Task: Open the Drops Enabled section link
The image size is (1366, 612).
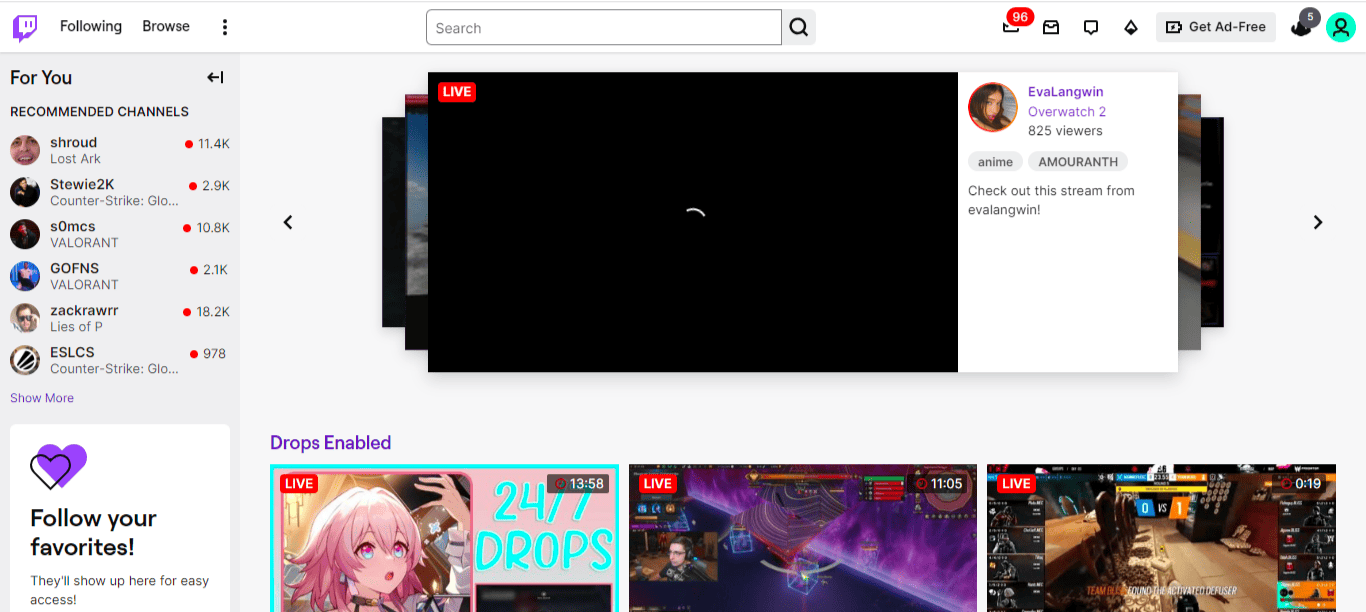Action: pos(330,443)
